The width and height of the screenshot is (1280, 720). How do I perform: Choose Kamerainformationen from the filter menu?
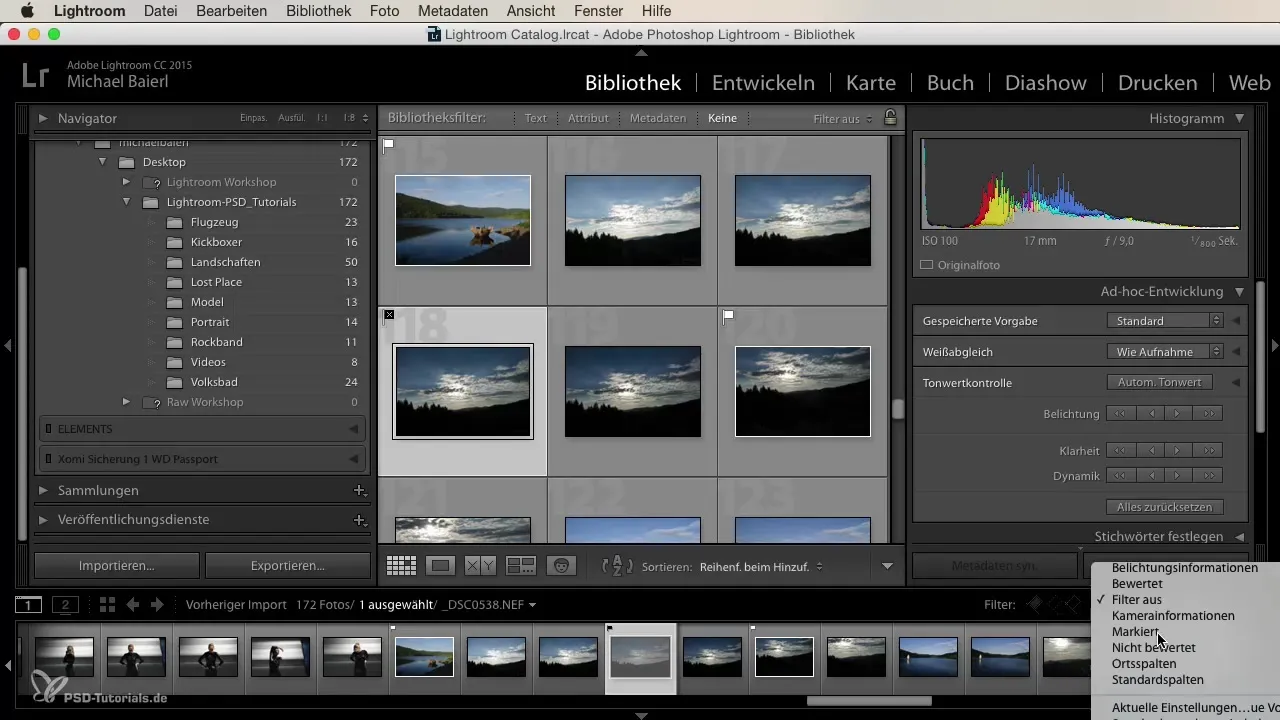point(1173,616)
